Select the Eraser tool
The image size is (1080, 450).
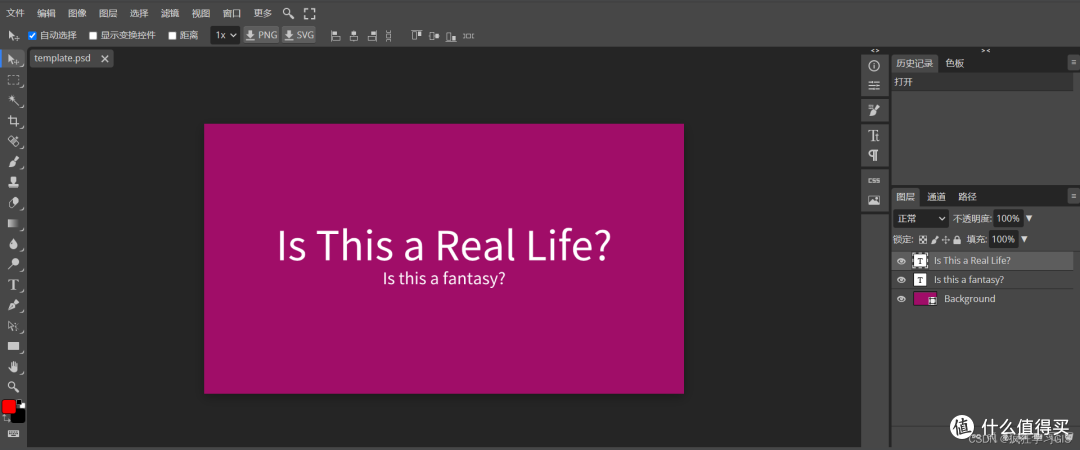coord(13,203)
